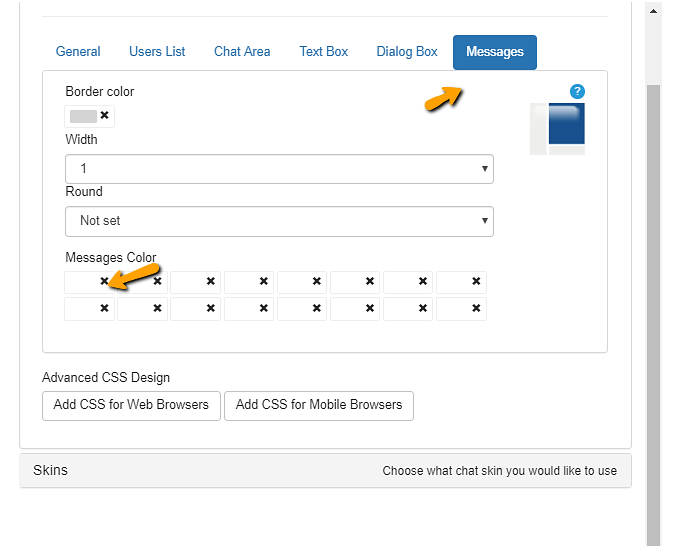Go to the Chat Area tab
The image size is (682, 546).
(x=242, y=52)
